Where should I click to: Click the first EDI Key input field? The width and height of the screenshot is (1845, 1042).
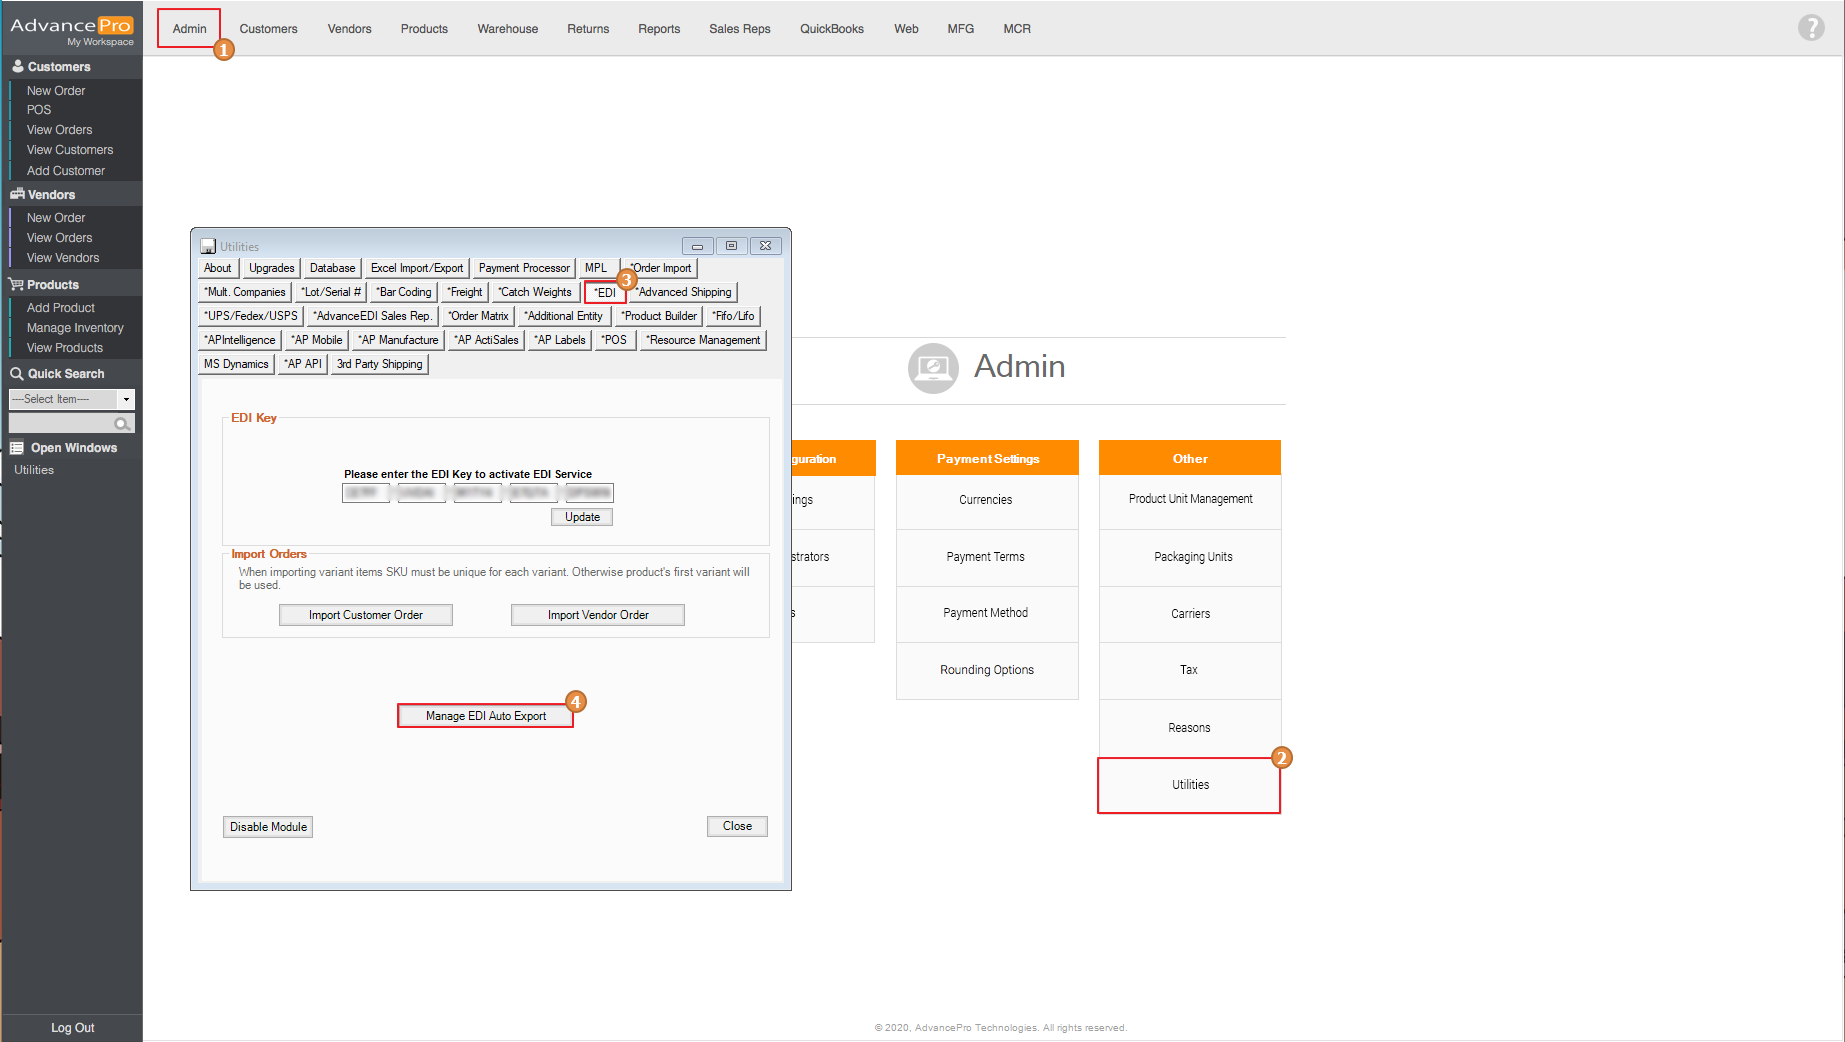366,493
